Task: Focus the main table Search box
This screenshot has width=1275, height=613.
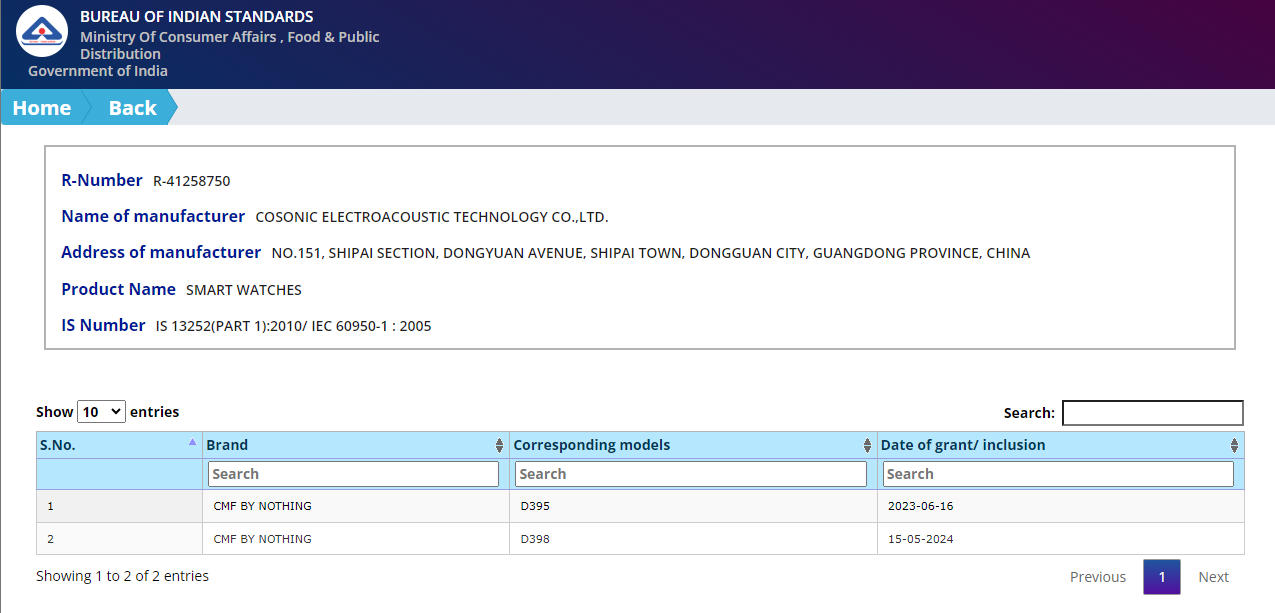Action: [x=1152, y=413]
